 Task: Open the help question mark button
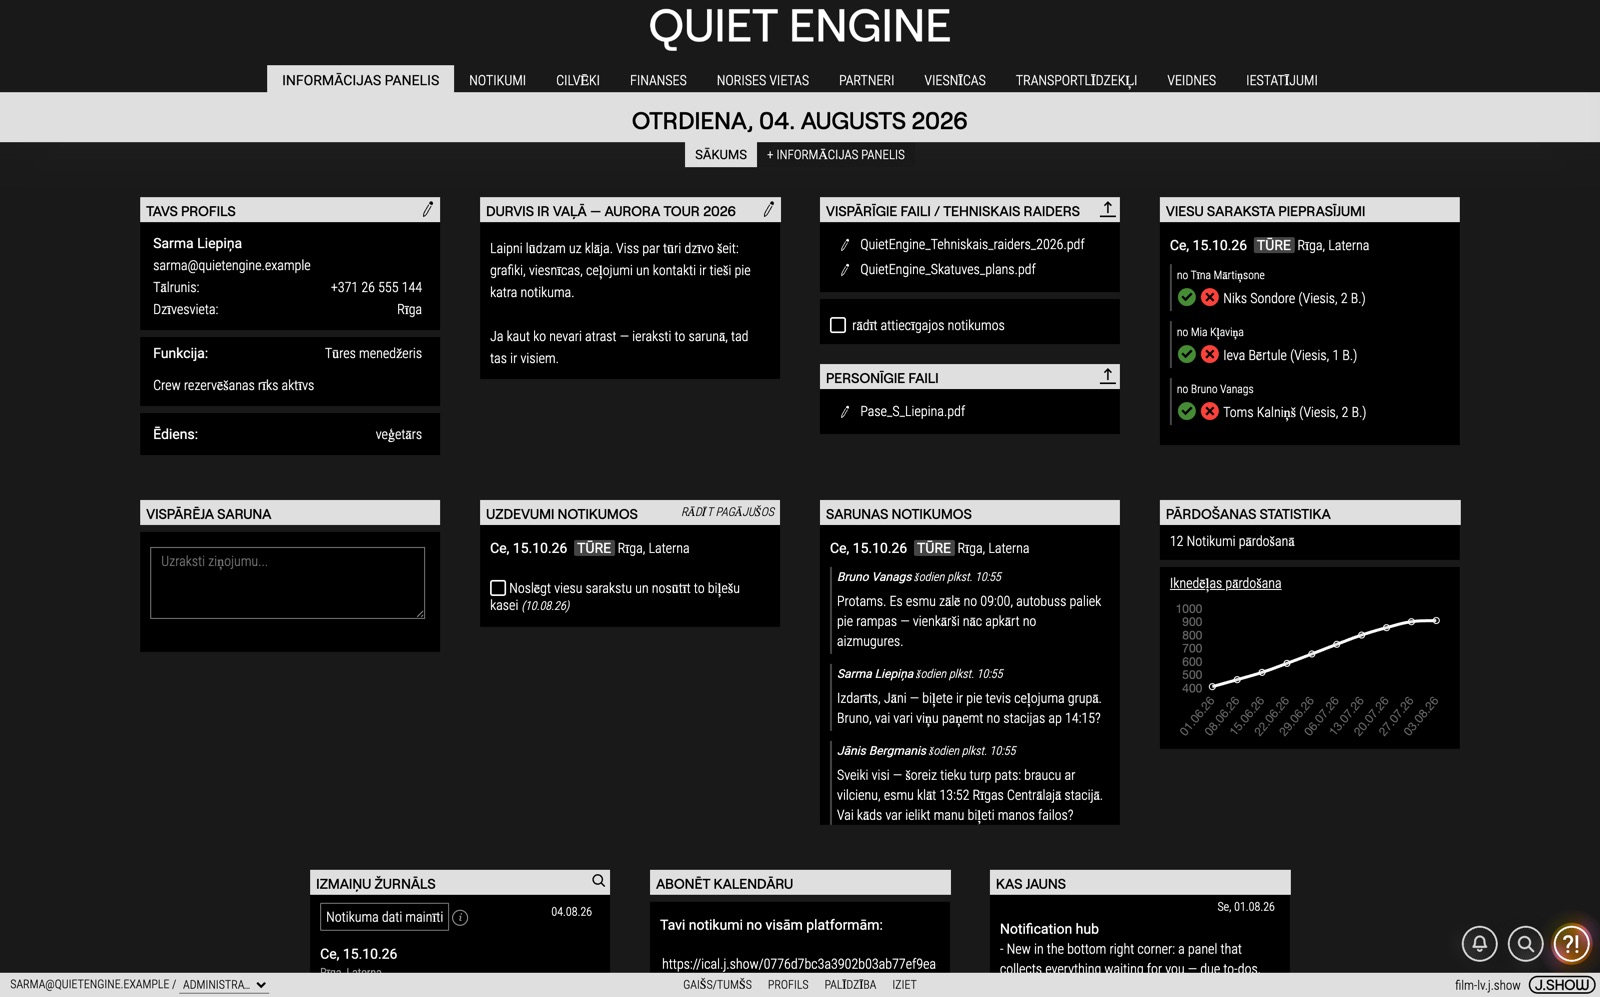pyautogui.click(x=1572, y=943)
